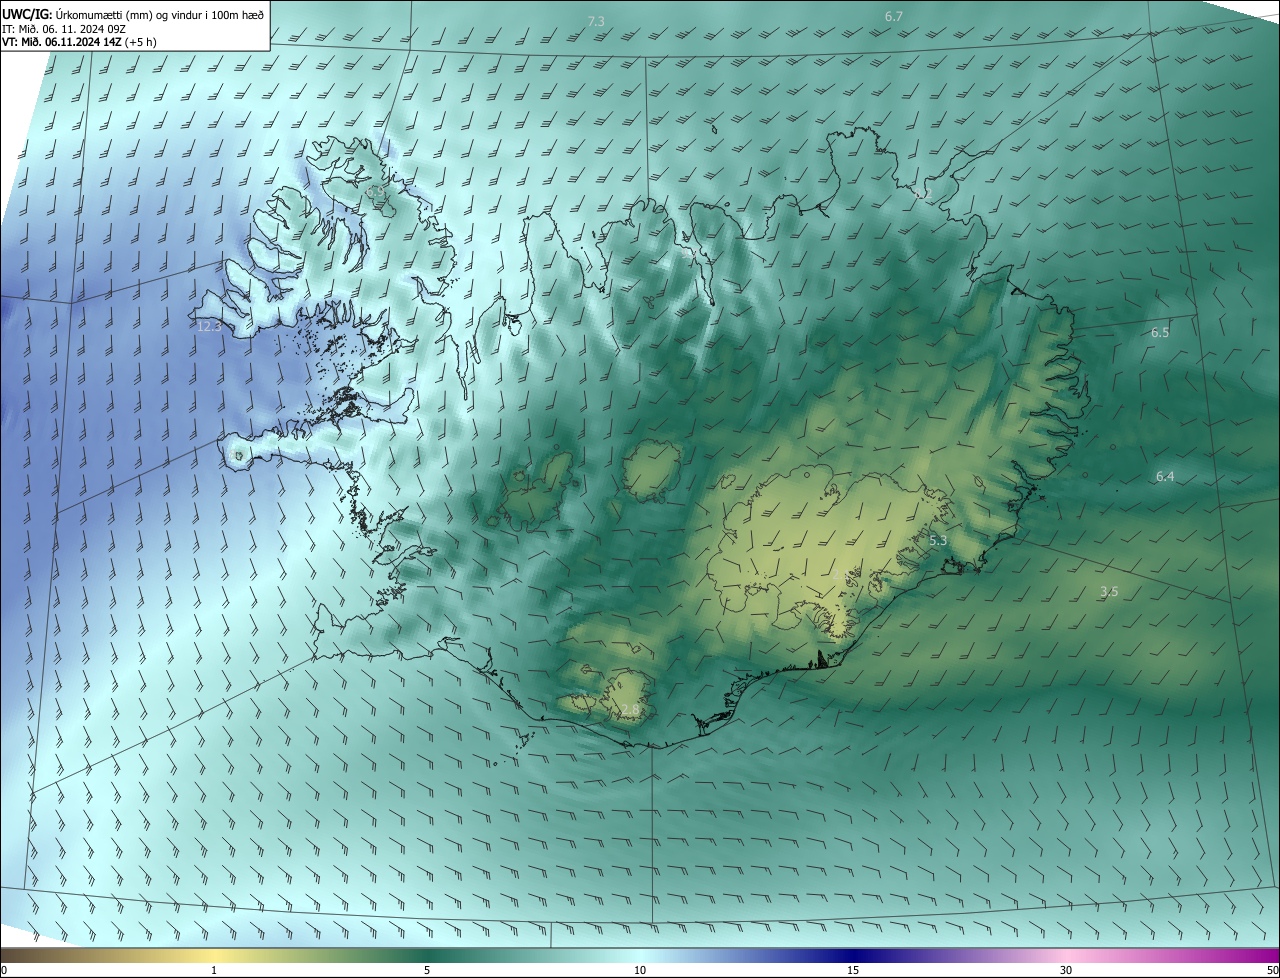
Task: Click the colorbar tick label '1'
Action: pos(214,970)
